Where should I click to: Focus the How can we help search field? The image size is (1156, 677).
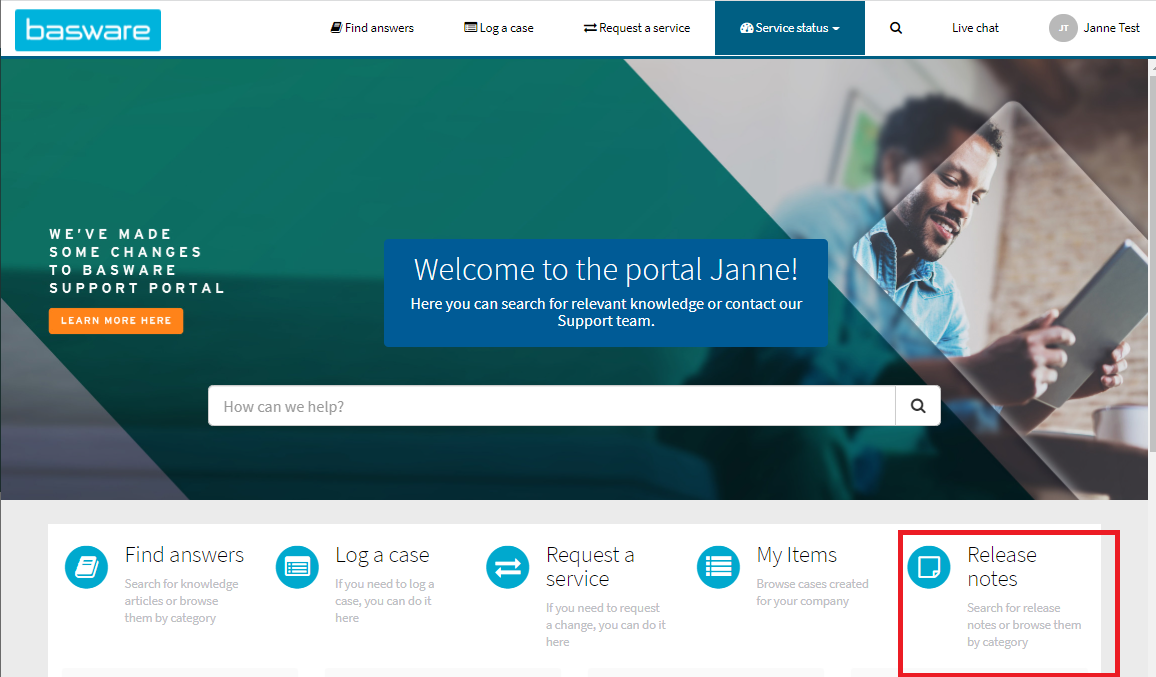pos(551,406)
